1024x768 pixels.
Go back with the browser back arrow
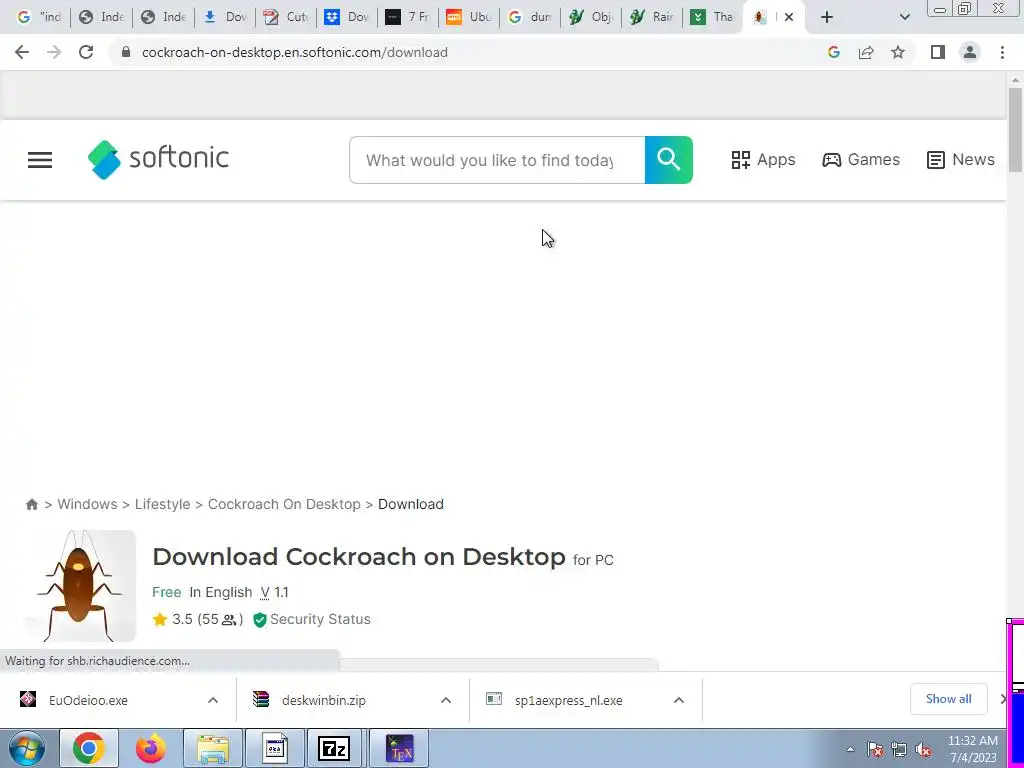22,52
